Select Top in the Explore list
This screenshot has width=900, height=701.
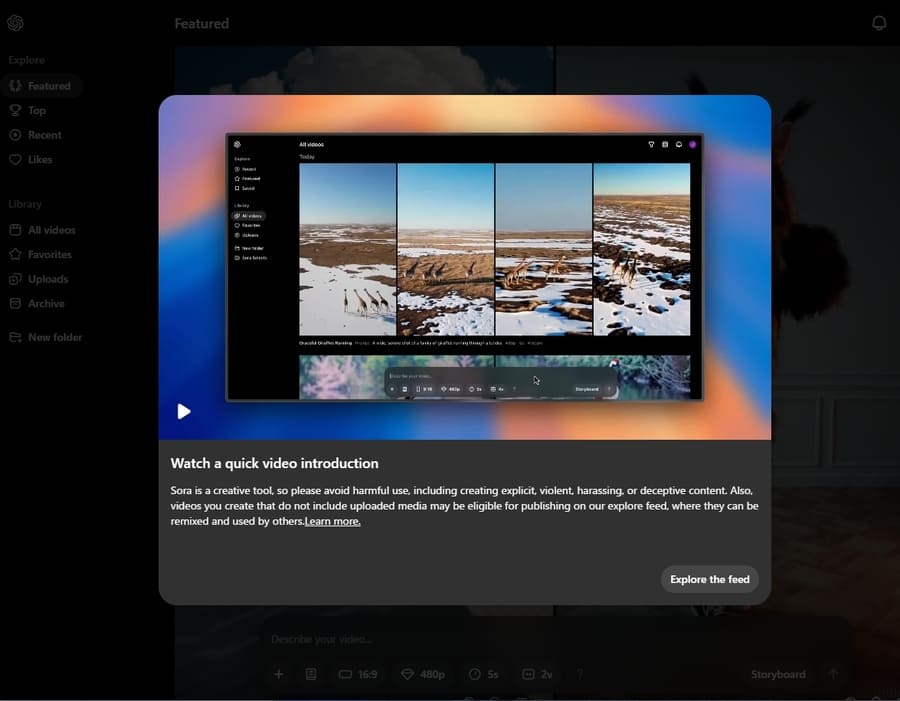click(x=28, y=111)
